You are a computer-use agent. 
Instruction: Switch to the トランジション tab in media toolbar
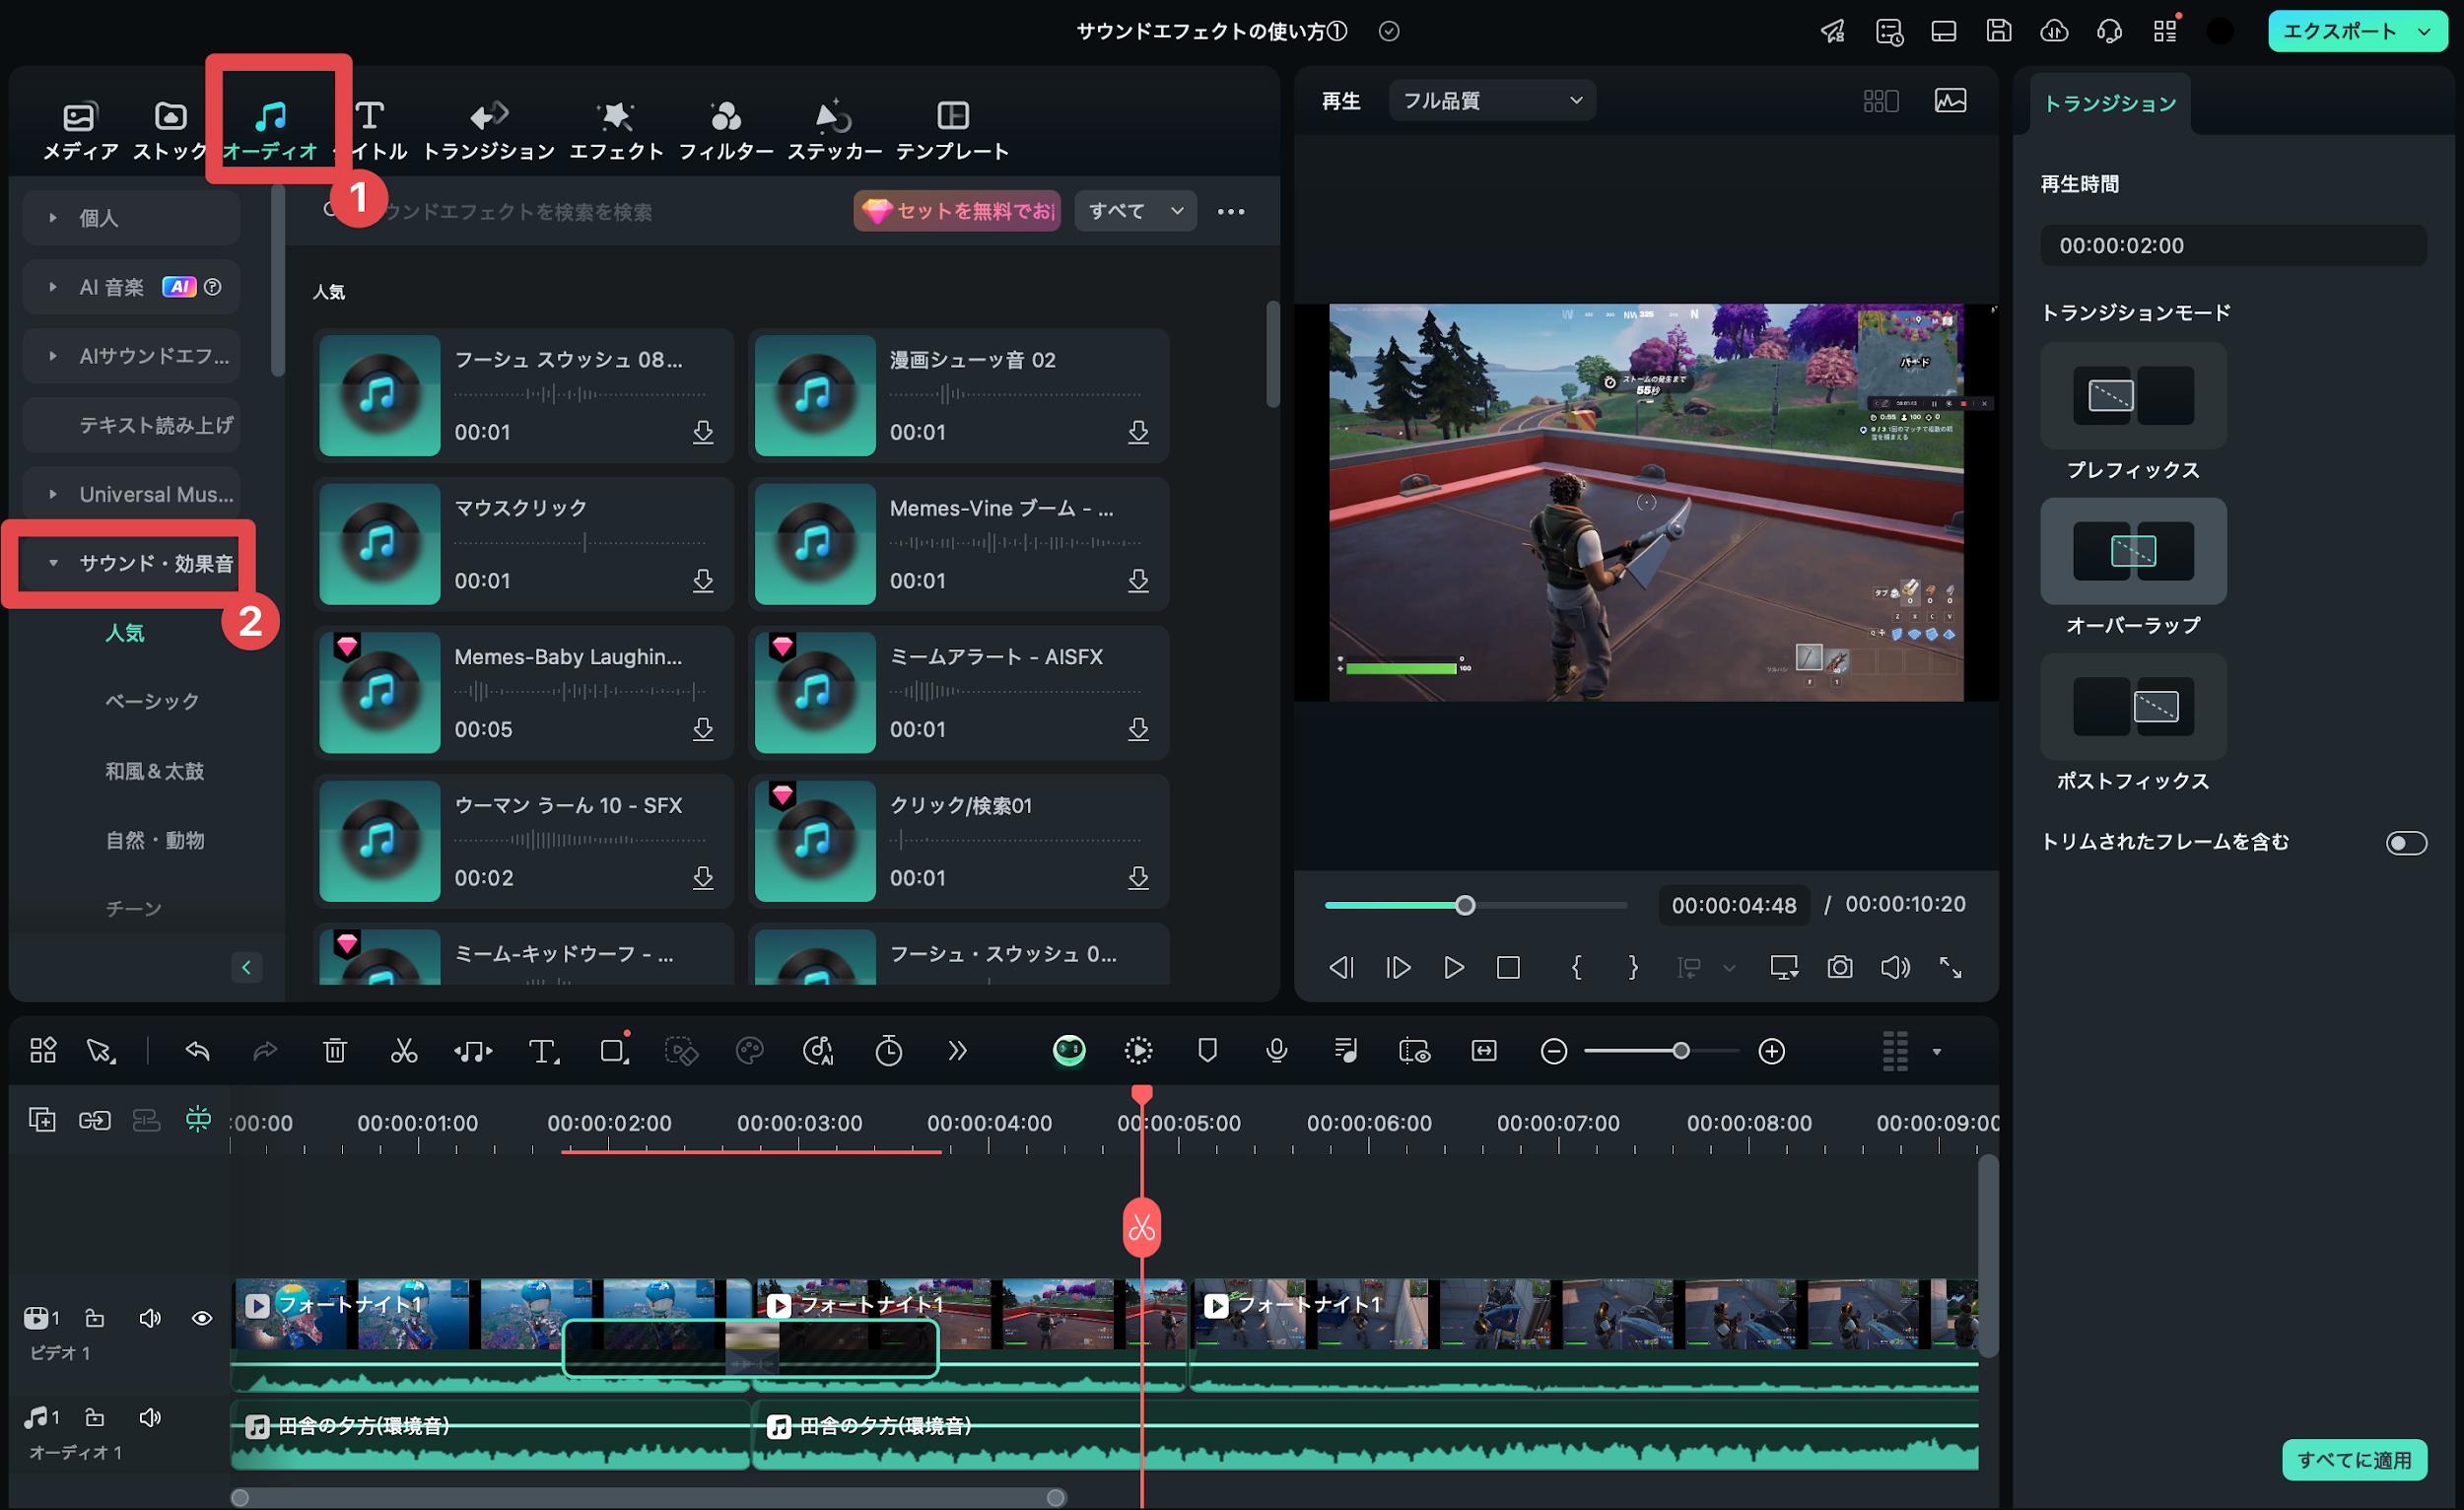point(488,130)
